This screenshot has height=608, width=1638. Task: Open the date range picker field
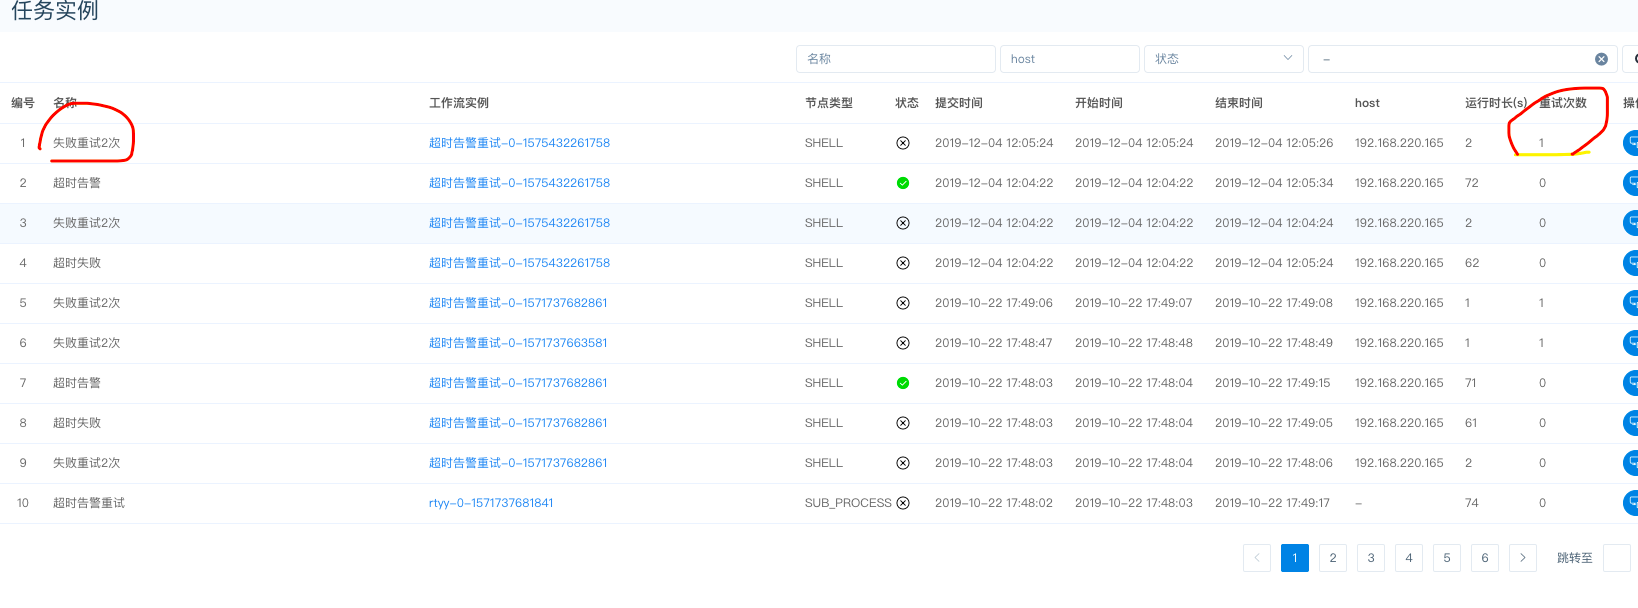click(x=1462, y=59)
